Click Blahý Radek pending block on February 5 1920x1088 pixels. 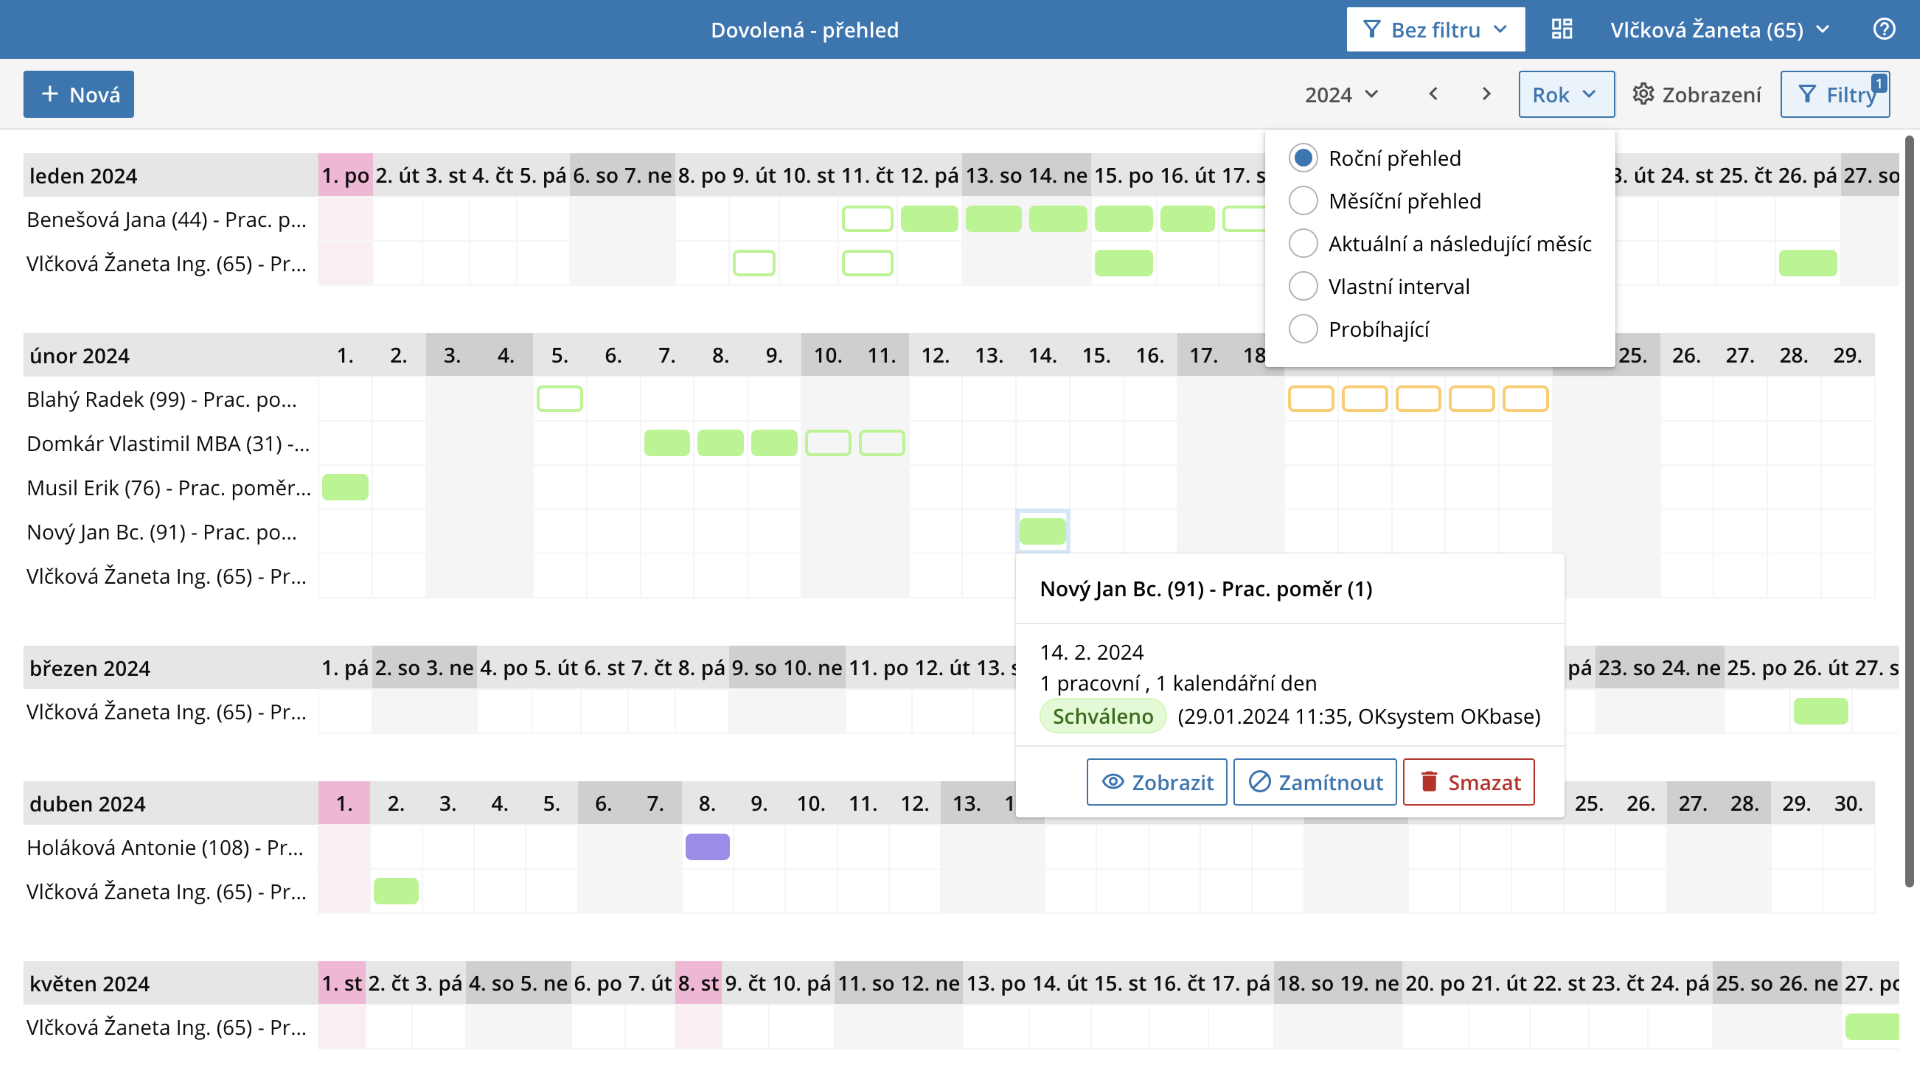point(559,399)
